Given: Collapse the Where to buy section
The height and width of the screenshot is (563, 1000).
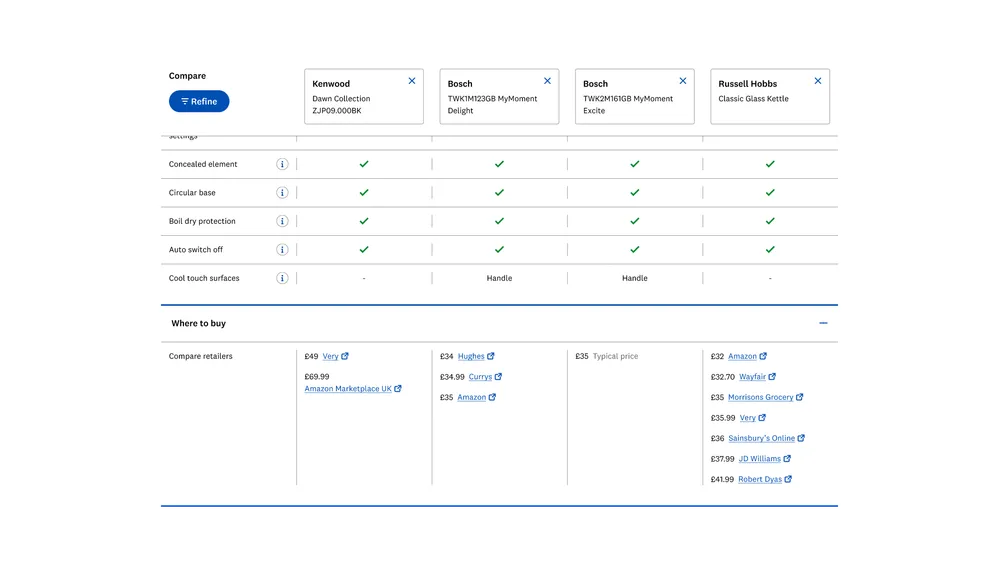Looking at the screenshot, I should pos(823,323).
